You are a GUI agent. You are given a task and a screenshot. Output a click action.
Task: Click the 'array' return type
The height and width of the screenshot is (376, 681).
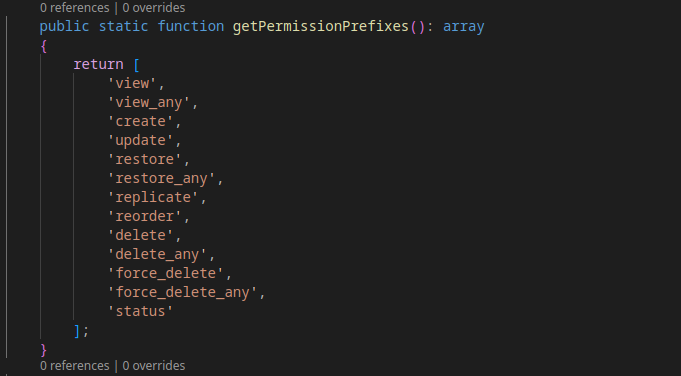click(463, 27)
